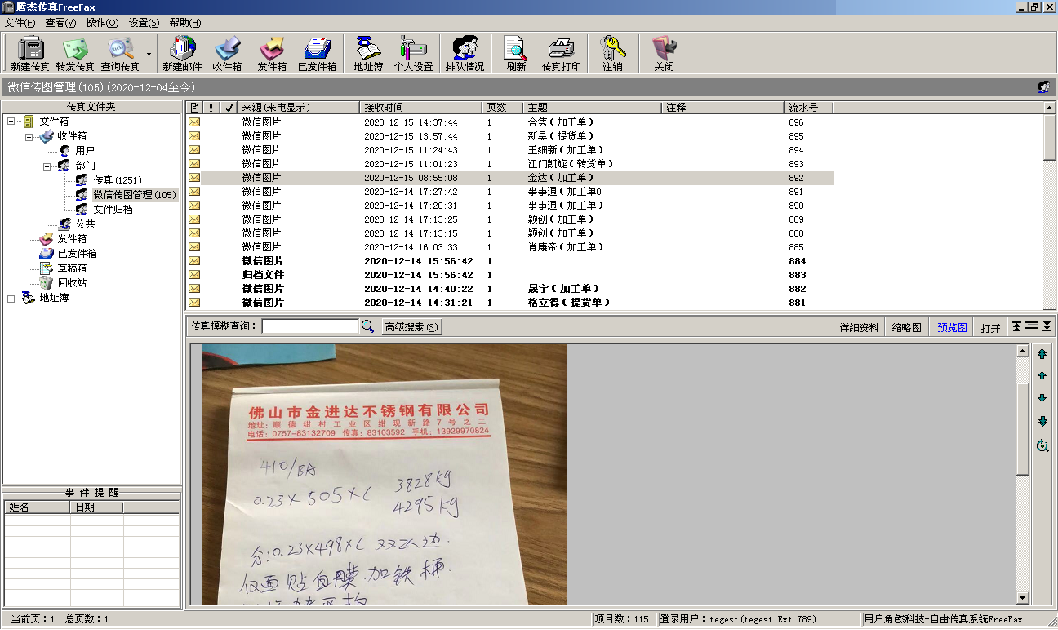Switch to the 预览图 tab

(x=952, y=328)
